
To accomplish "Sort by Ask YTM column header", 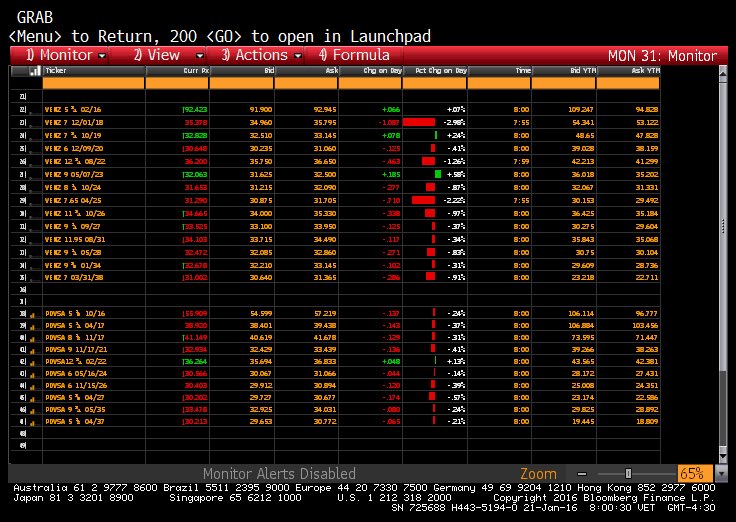I will pyautogui.click(x=628, y=70).
